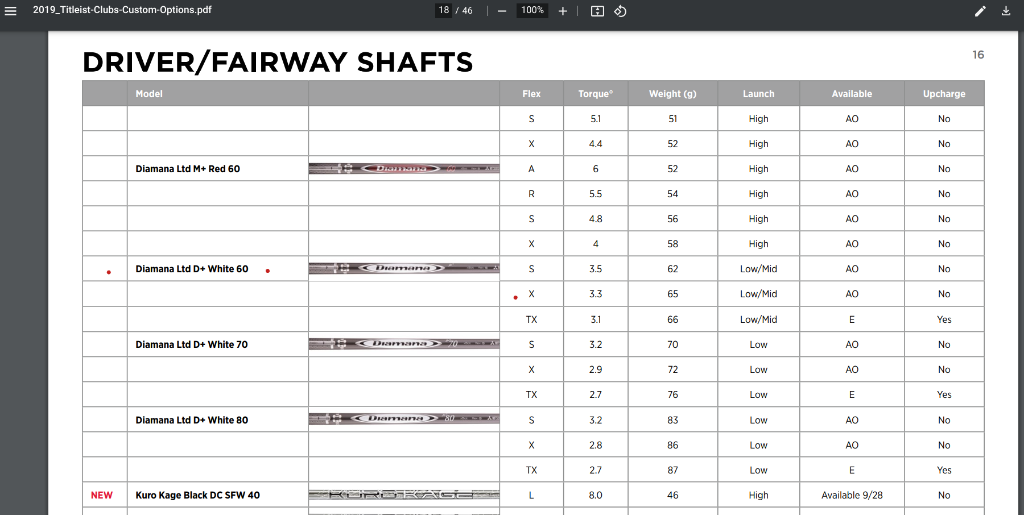This screenshot has height=515, width=1024.
Task: Click Kuro Kage Black DC SFW 40 model name
Action: [197, 495]
